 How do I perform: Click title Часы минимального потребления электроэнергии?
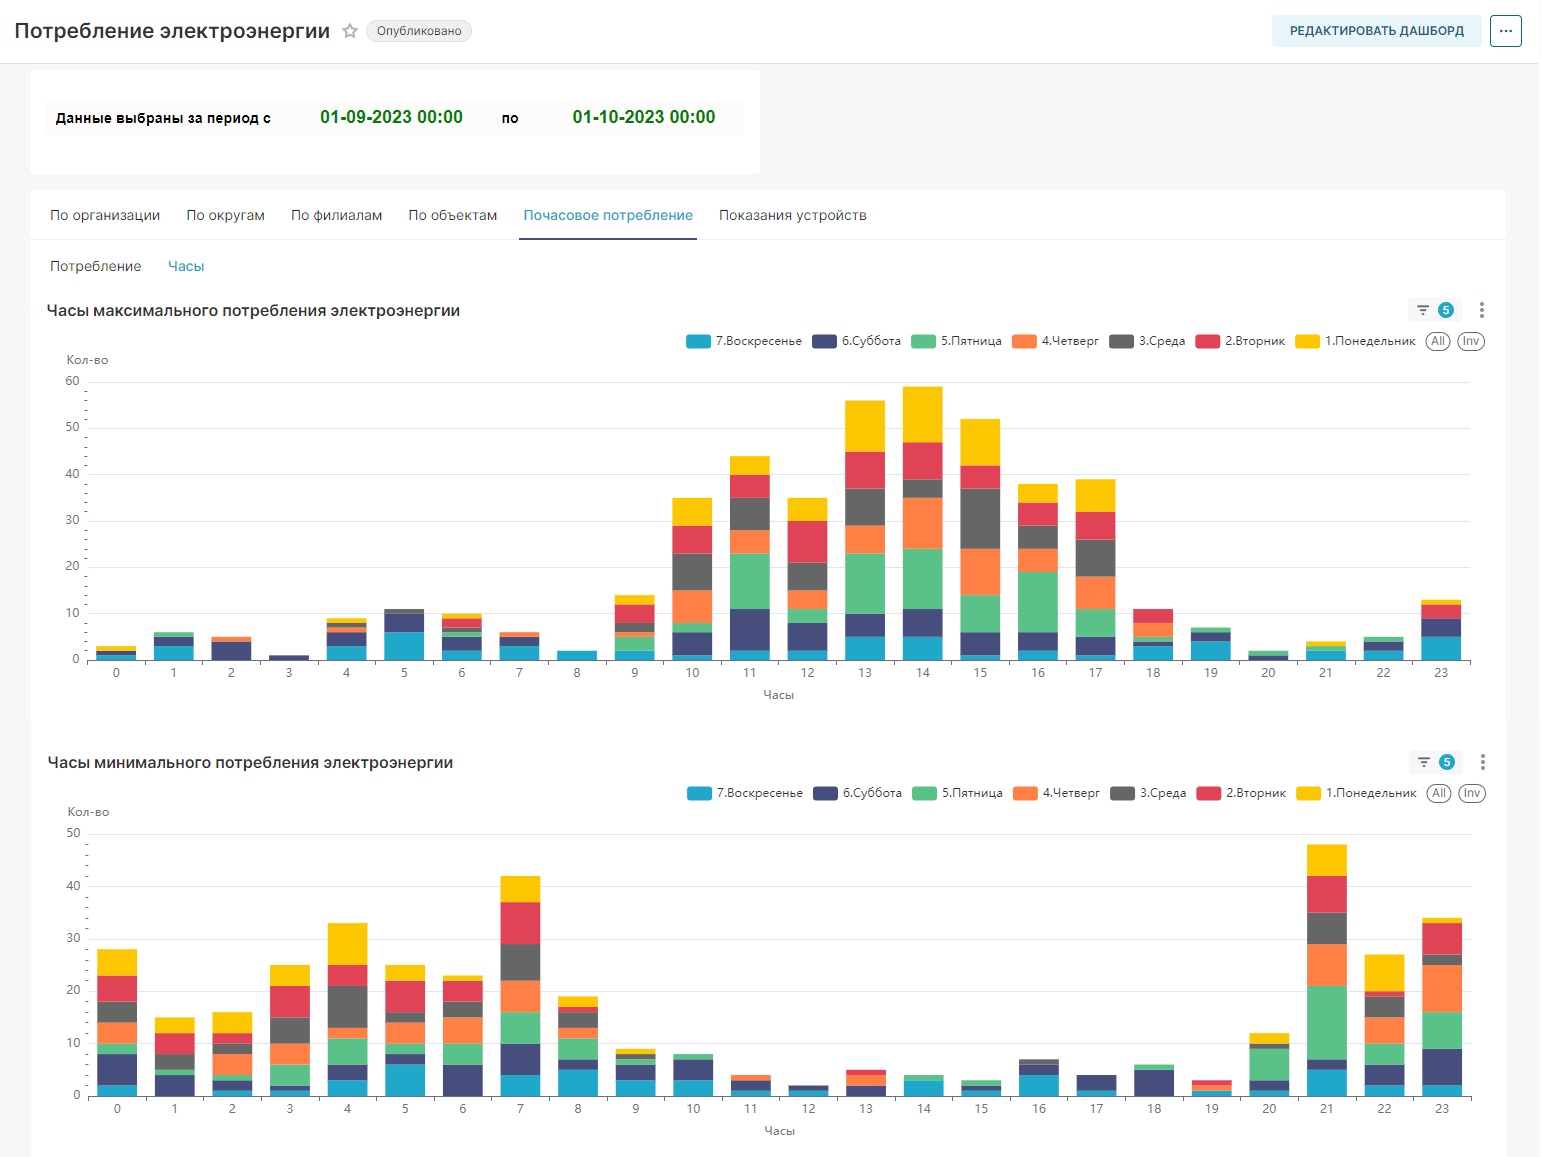(x=250, y=763)
